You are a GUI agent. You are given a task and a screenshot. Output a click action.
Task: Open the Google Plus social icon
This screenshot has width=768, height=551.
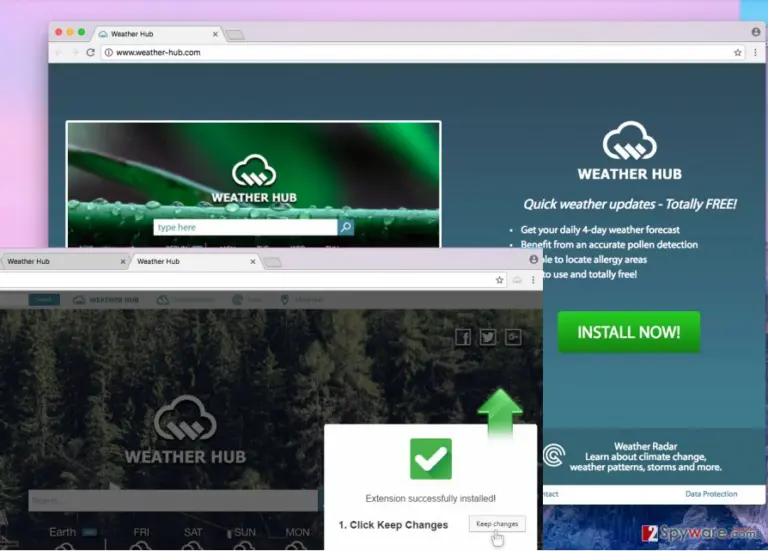coord(513,337)
